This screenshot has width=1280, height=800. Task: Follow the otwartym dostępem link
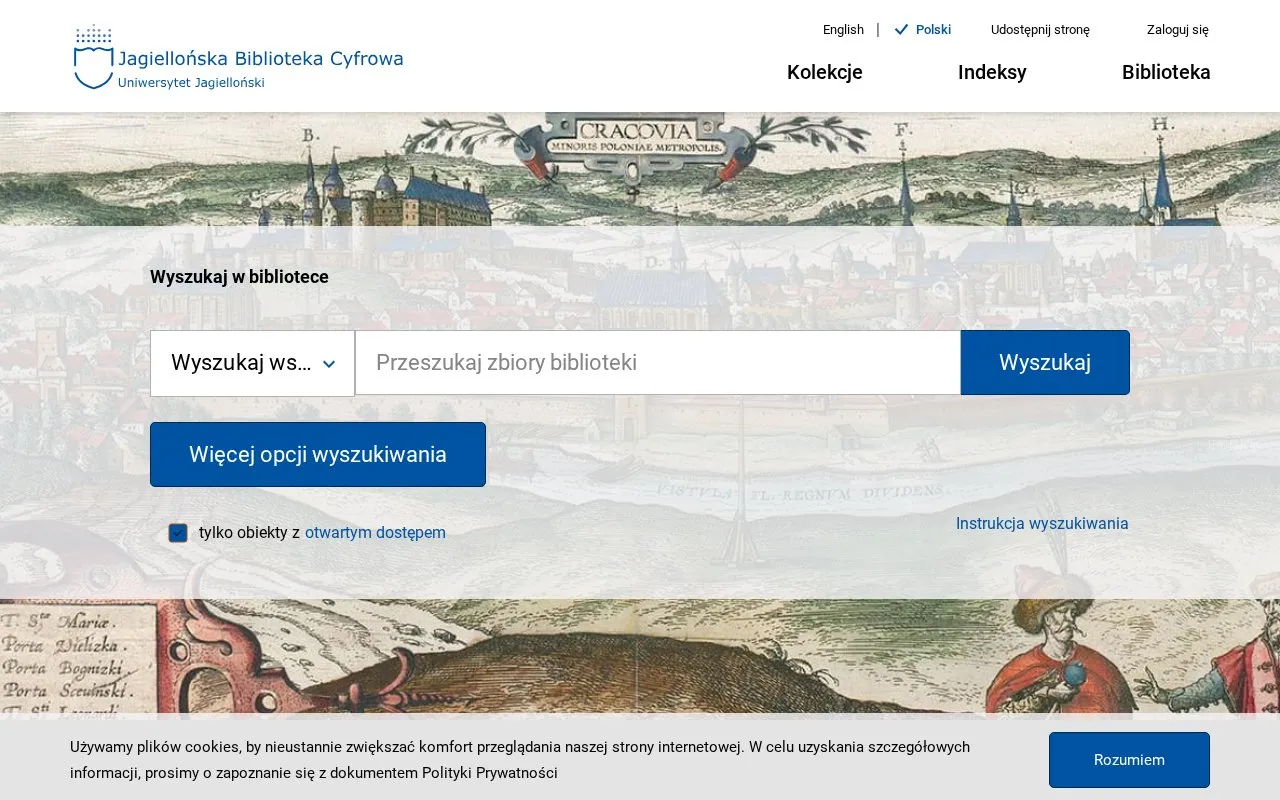coord(375,533)
